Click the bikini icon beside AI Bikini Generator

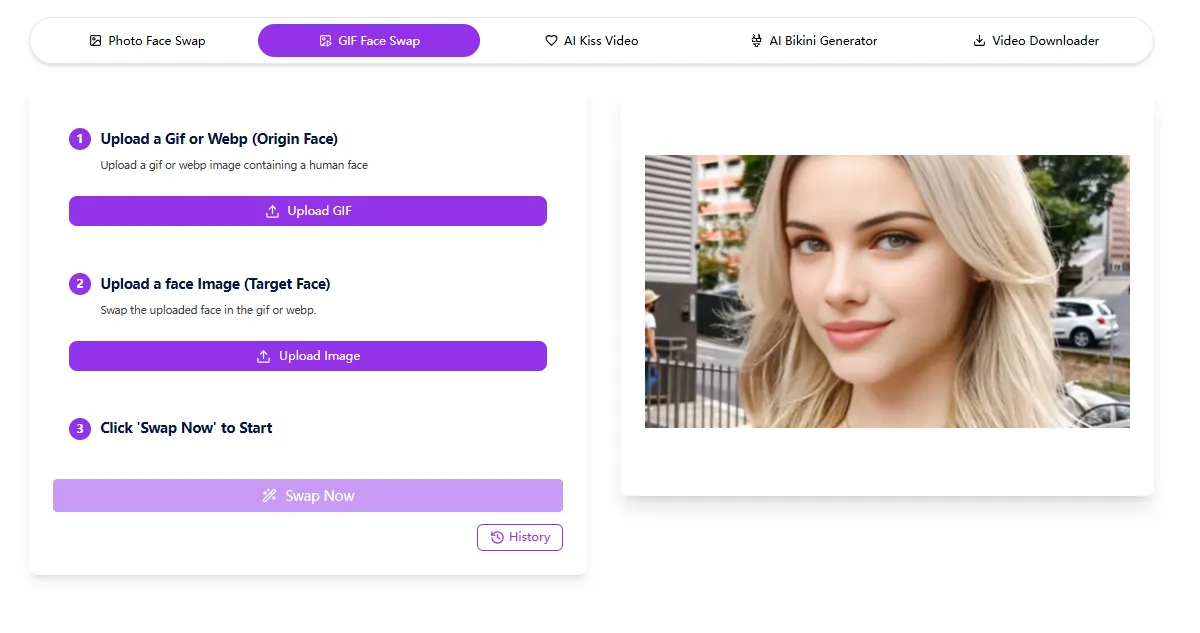[756, 41]
